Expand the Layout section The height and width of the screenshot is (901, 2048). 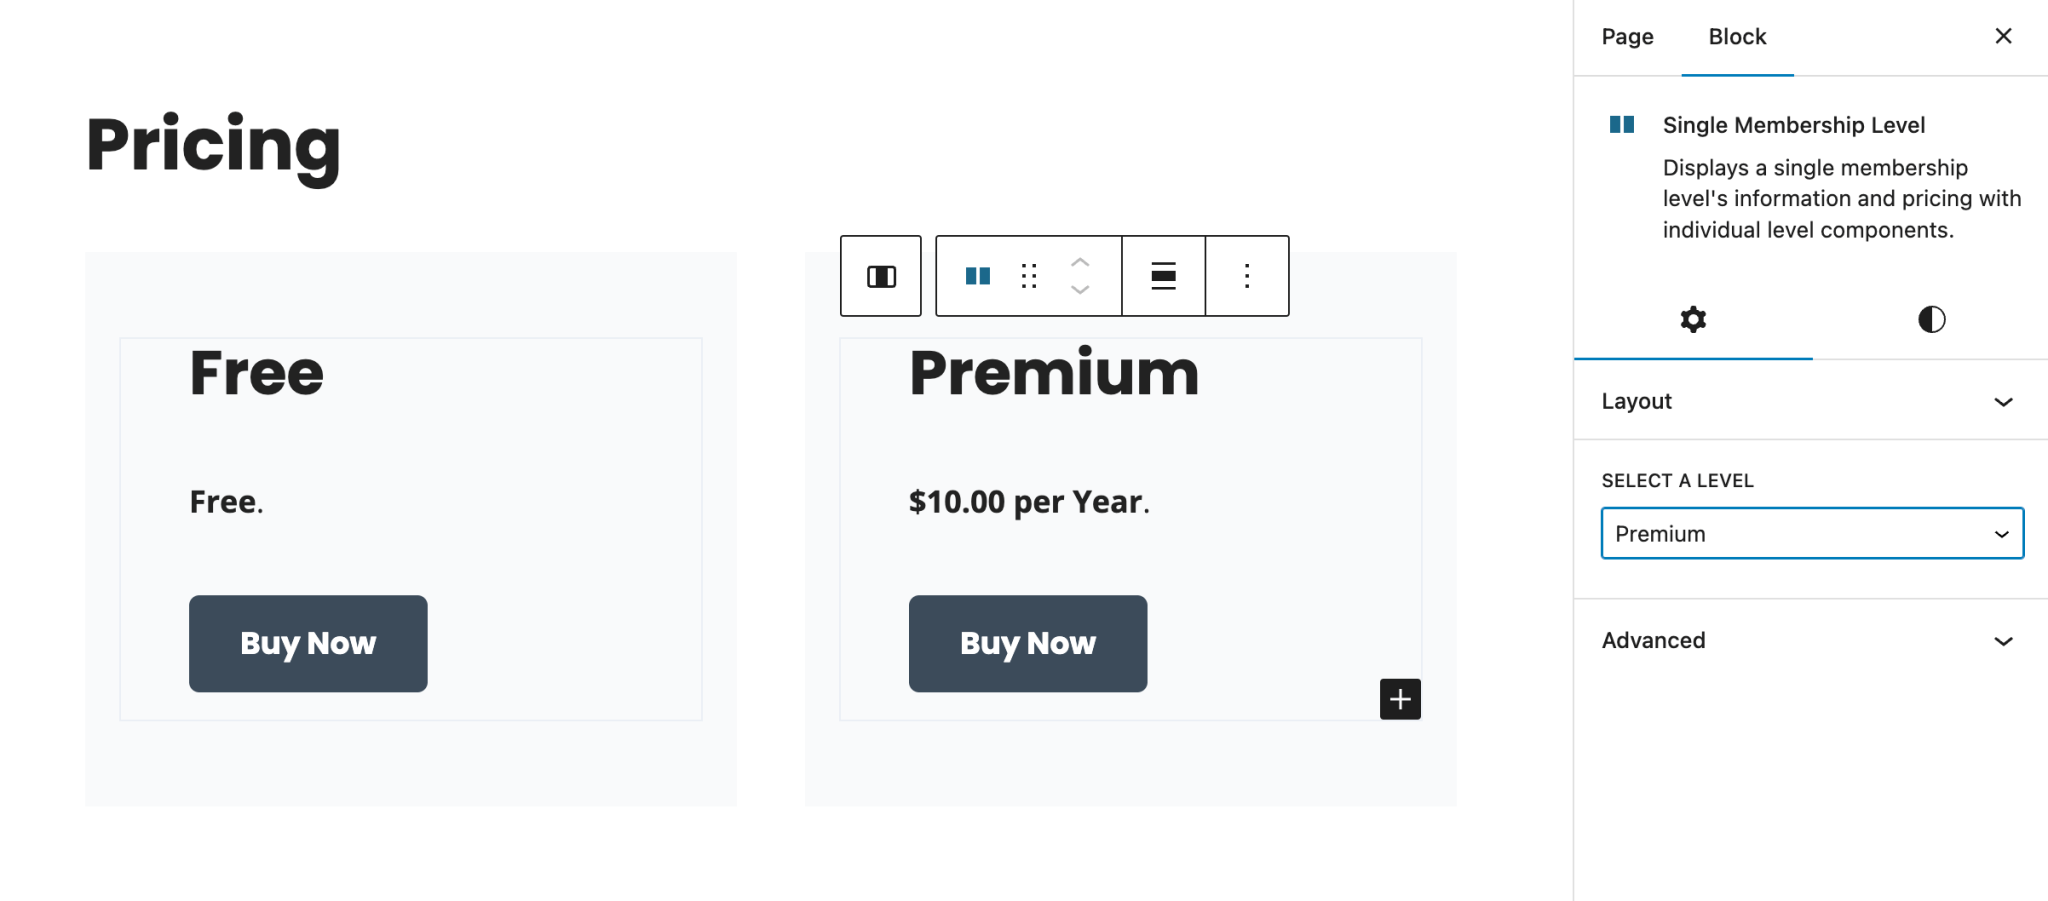[1810, 401]
